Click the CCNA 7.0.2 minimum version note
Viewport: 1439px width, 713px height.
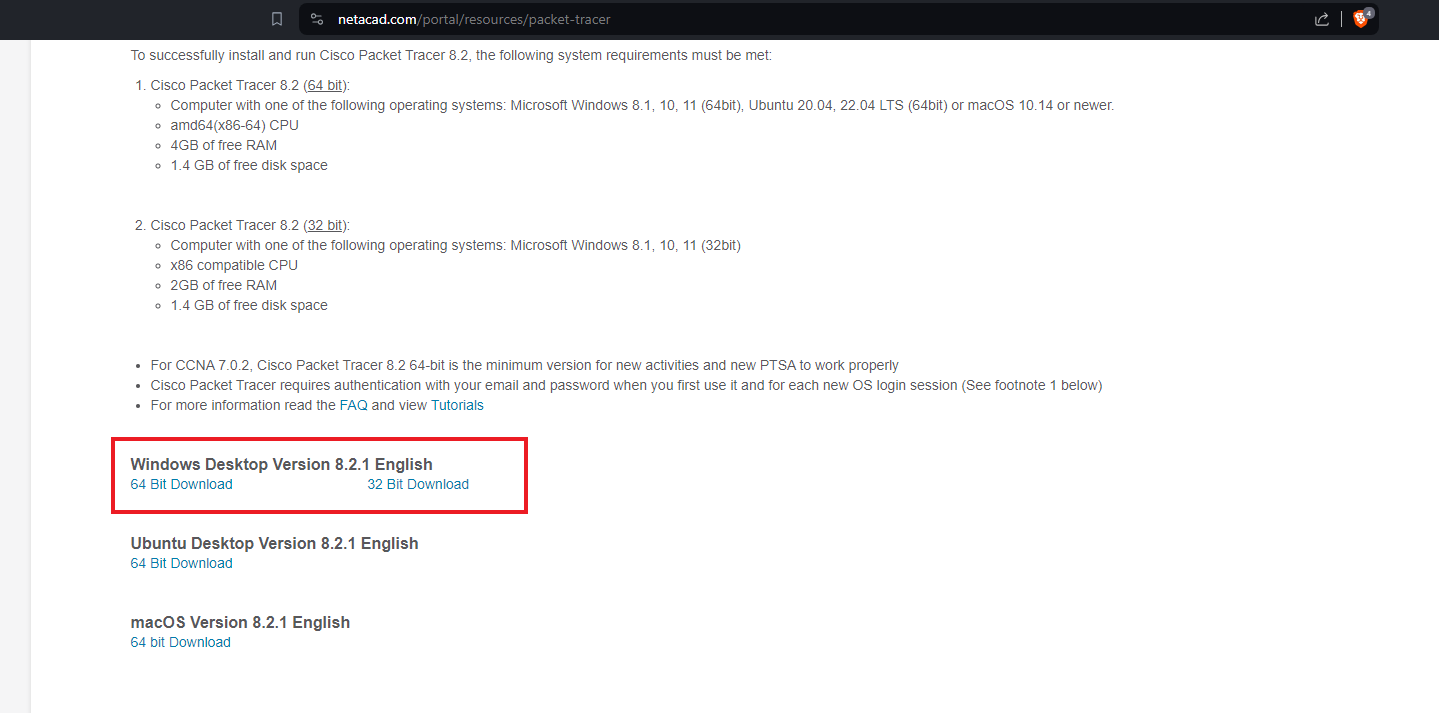(524, 365)
